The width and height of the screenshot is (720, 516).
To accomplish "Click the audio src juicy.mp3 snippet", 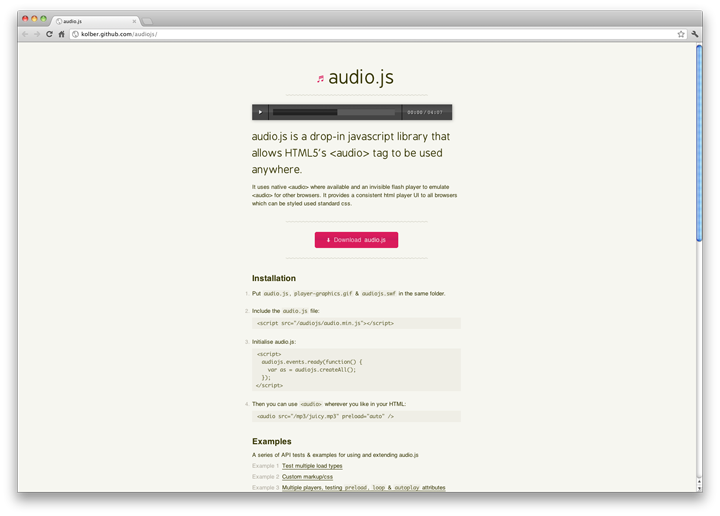I will 356,416.
